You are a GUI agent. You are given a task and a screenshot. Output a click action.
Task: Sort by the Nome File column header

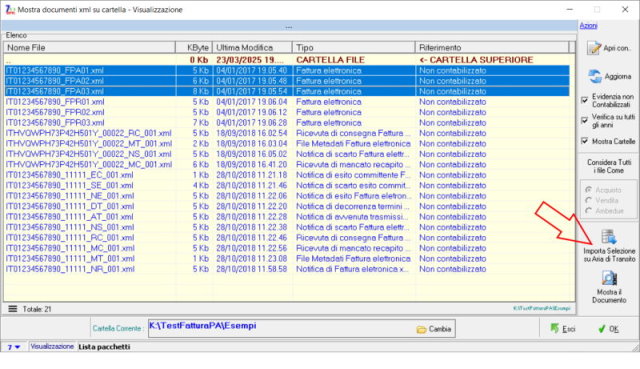click(x=89, y=47)
